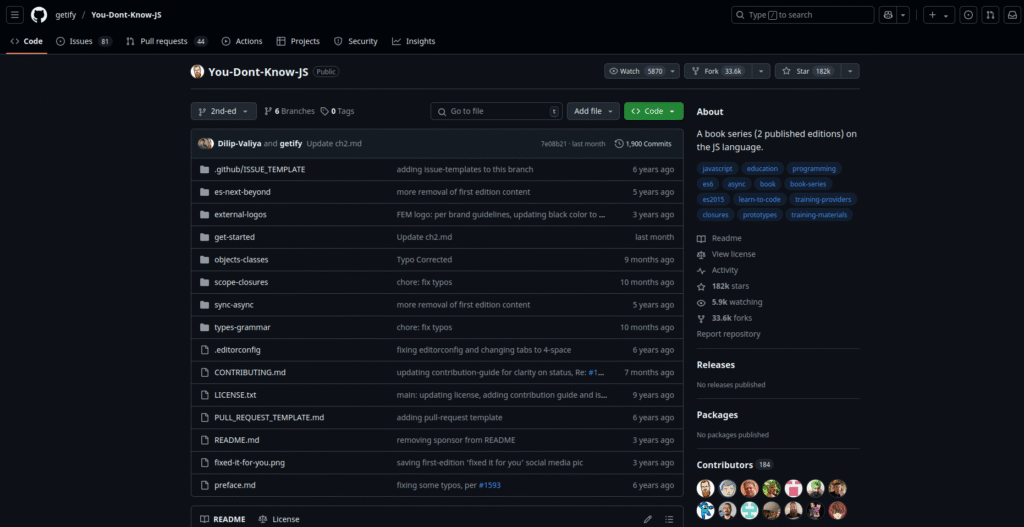Click the closures topic tag

(x=715, y=214)
